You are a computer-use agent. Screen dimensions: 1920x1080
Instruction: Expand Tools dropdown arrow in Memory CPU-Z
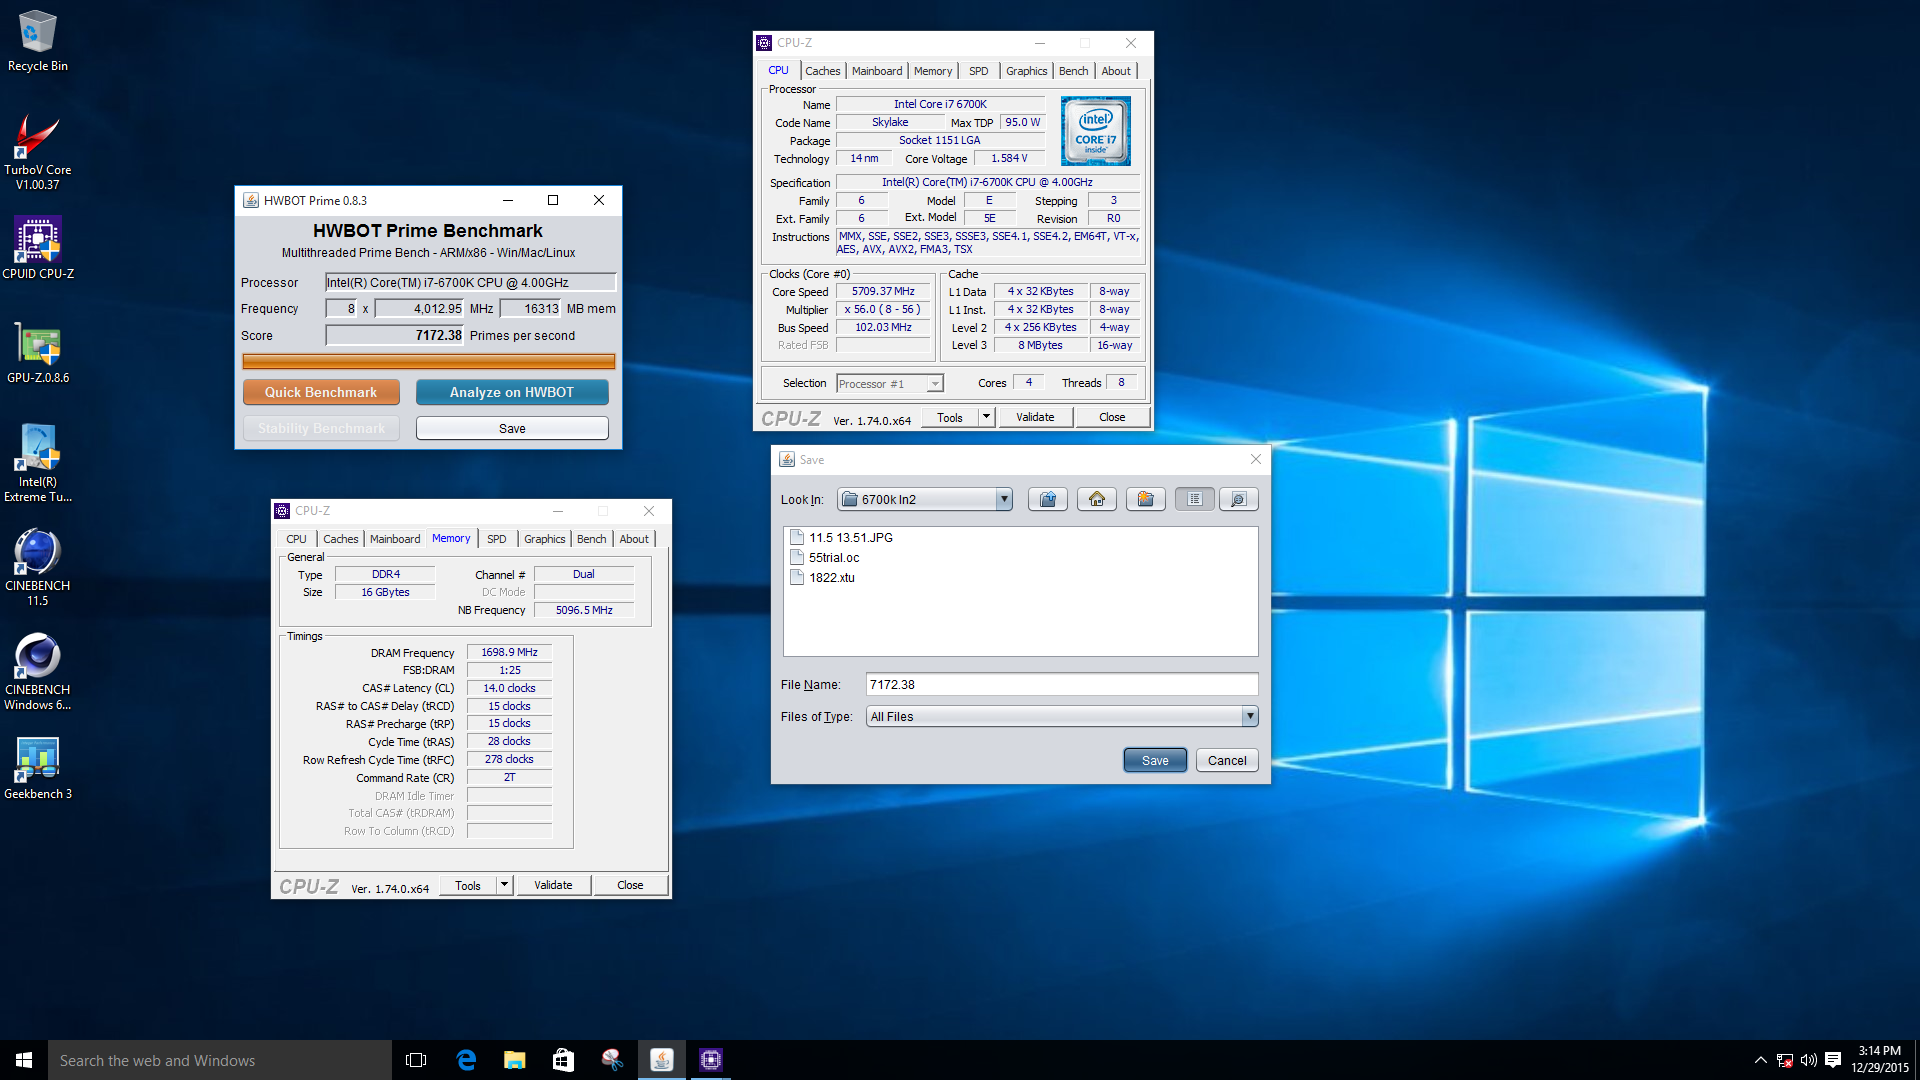pyautogui.click(x=504, y=885)
